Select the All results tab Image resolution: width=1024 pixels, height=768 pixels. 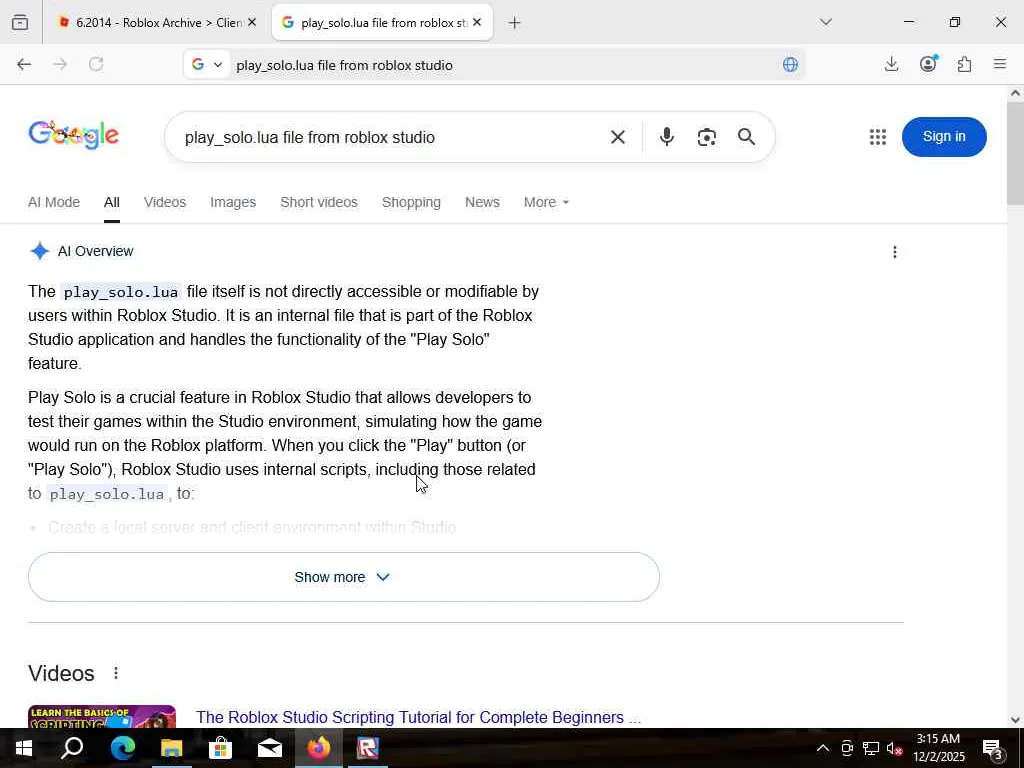(112, 202)
